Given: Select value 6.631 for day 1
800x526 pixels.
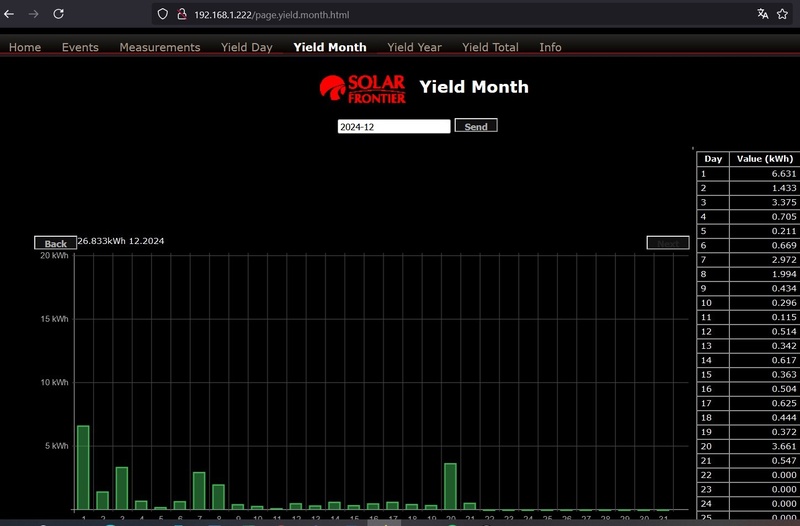Looking at the screenshot, I should 784,173.
